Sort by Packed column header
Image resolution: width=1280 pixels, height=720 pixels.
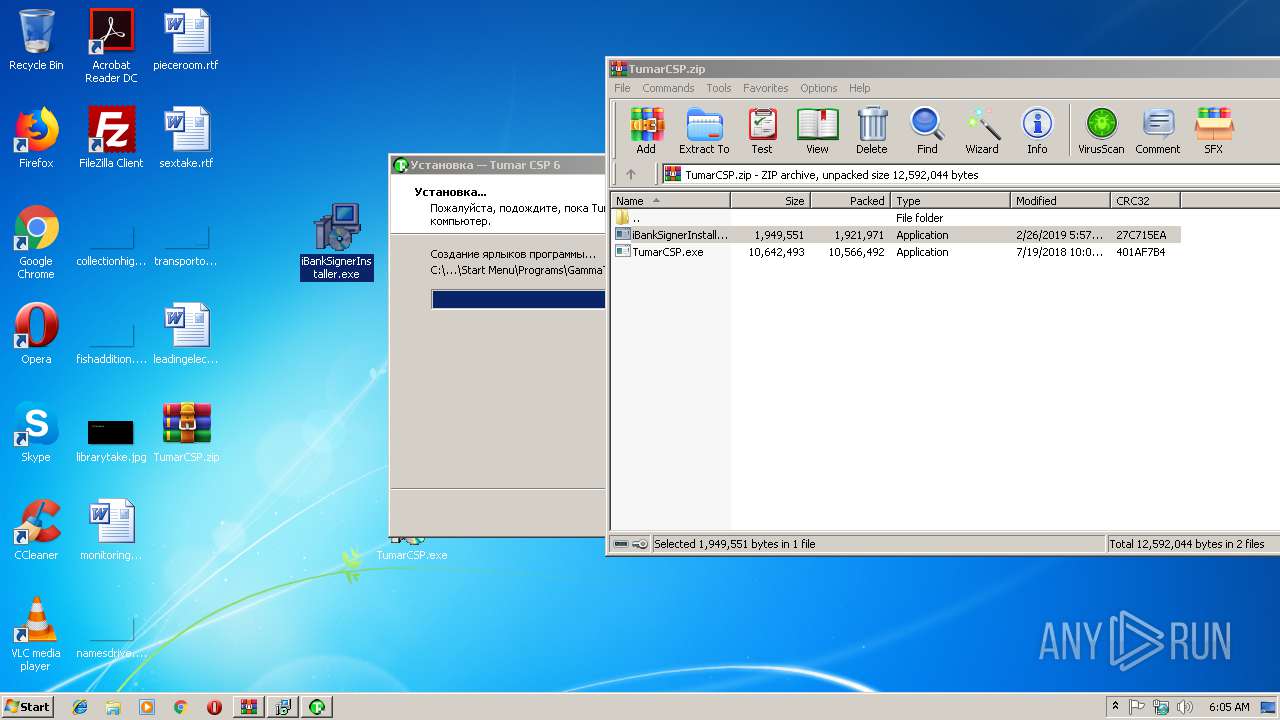[x=850, y=201]
